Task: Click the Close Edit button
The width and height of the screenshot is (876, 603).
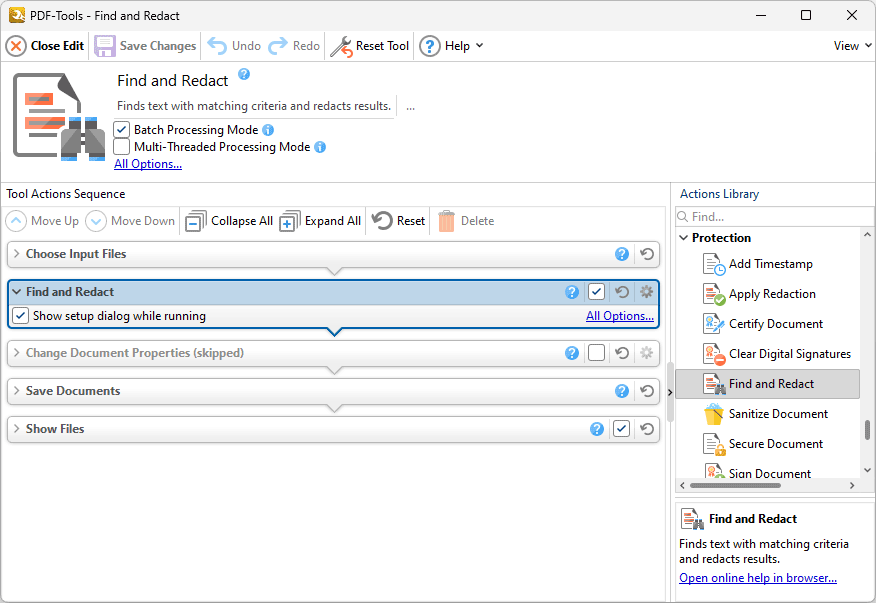Action: coord(45,46)
